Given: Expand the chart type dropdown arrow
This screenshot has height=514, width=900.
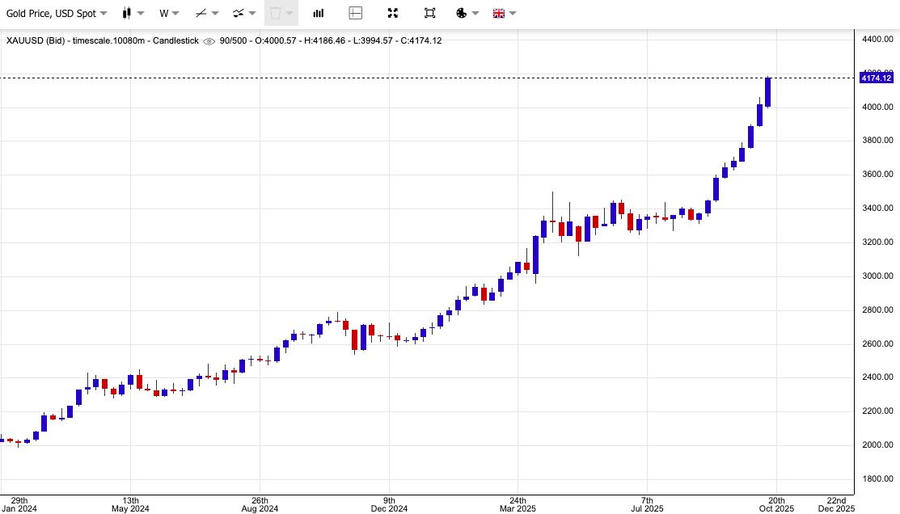Looking at the screenshot, I should coord(141,13).
